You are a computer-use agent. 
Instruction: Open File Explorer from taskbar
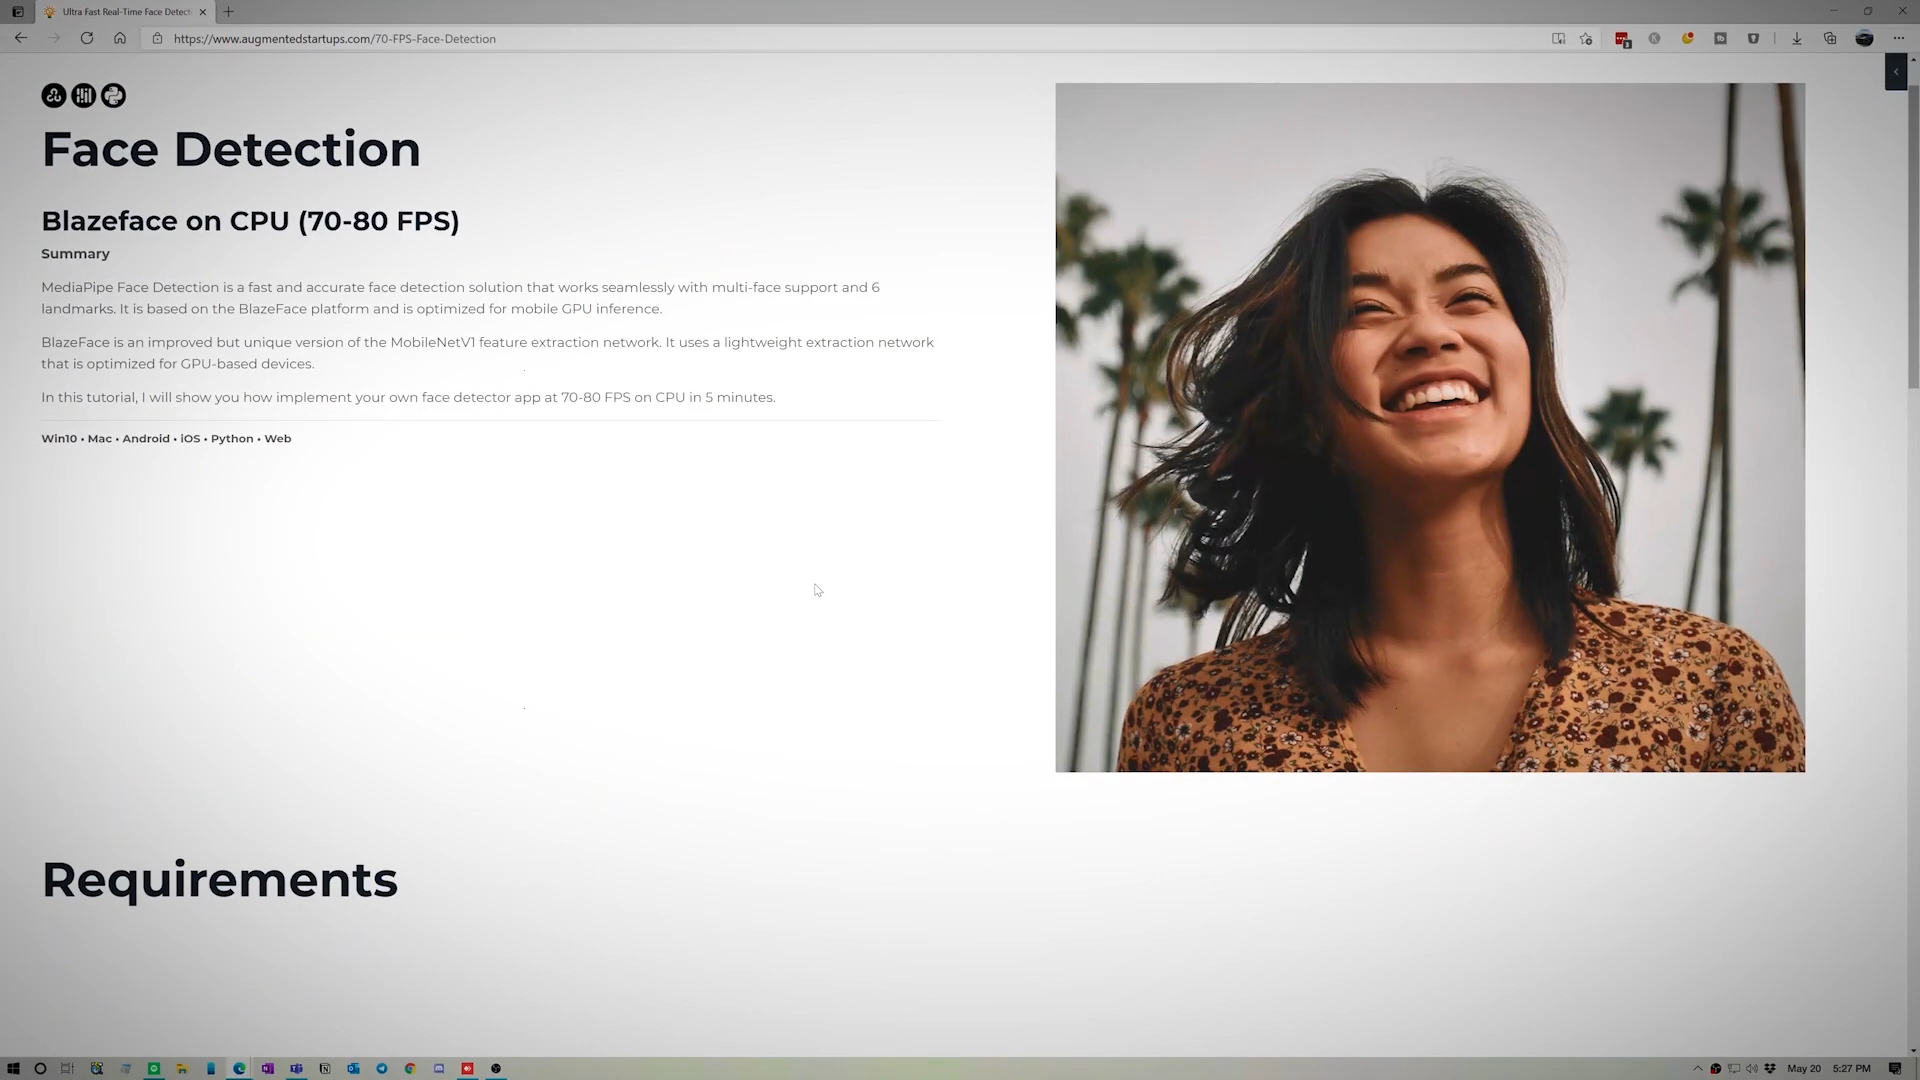pos(182,1068)
